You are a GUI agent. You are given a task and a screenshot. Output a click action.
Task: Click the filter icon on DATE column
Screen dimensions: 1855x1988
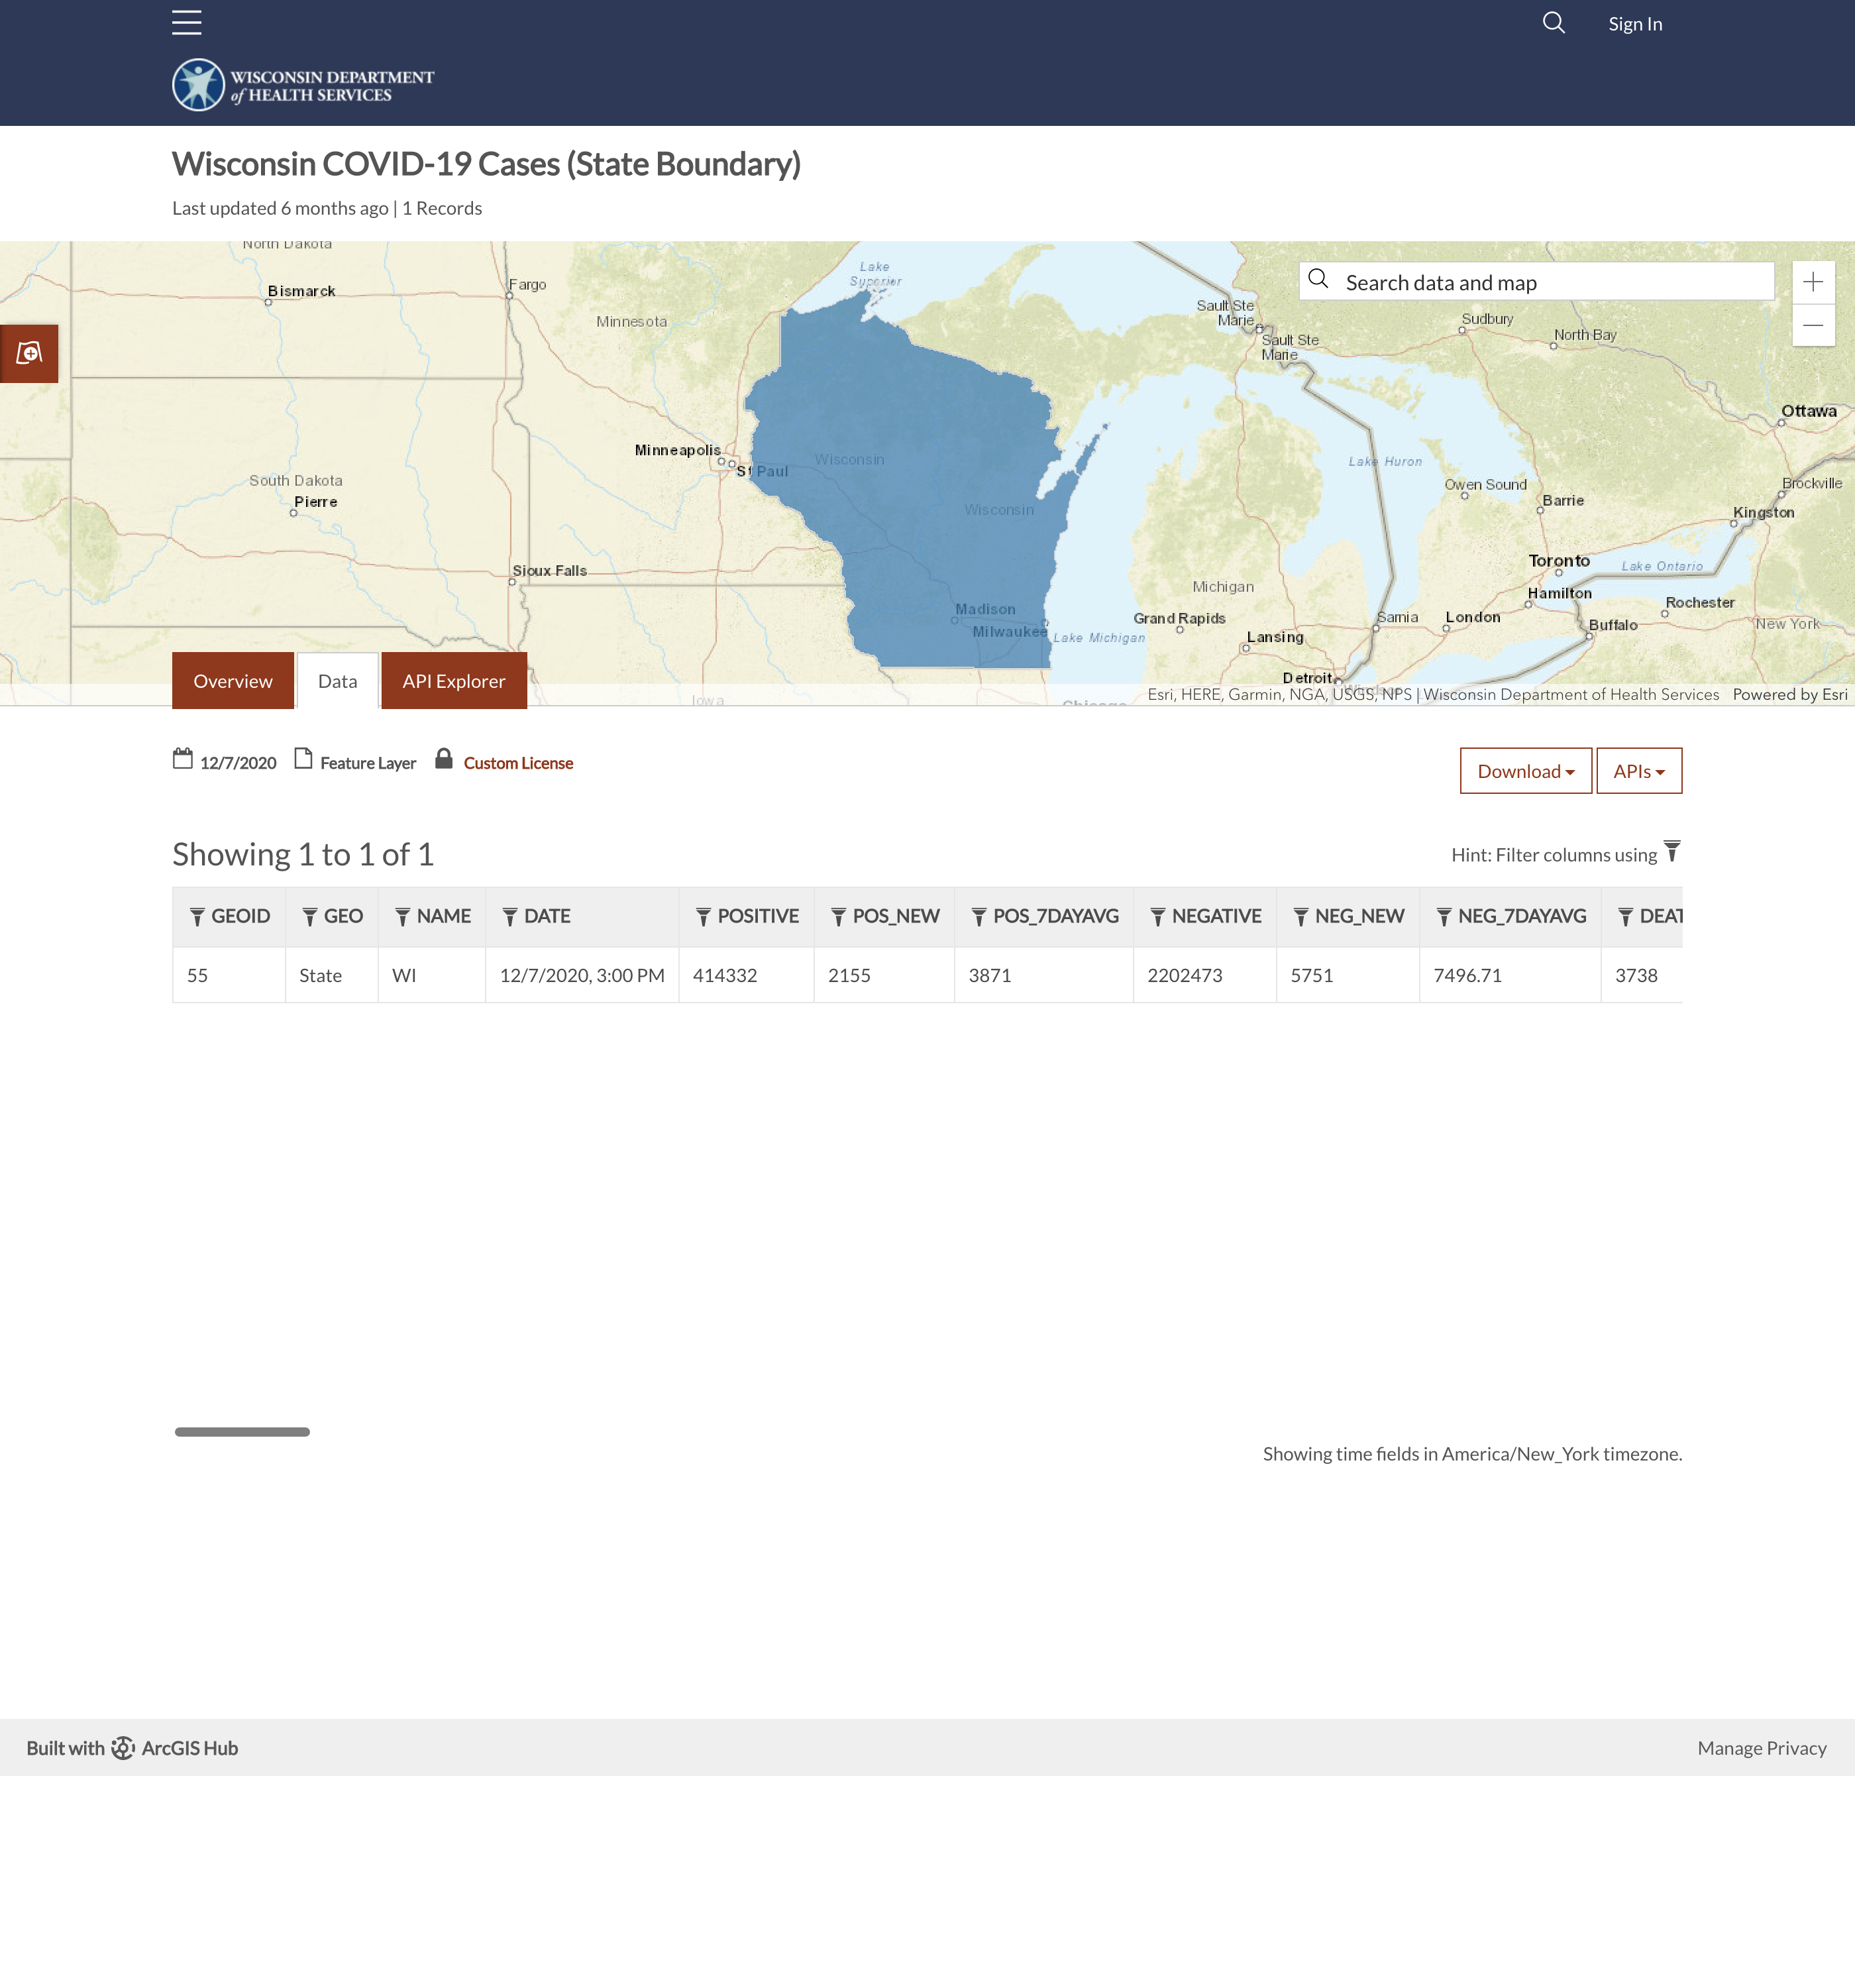click(x=510, y=917)
